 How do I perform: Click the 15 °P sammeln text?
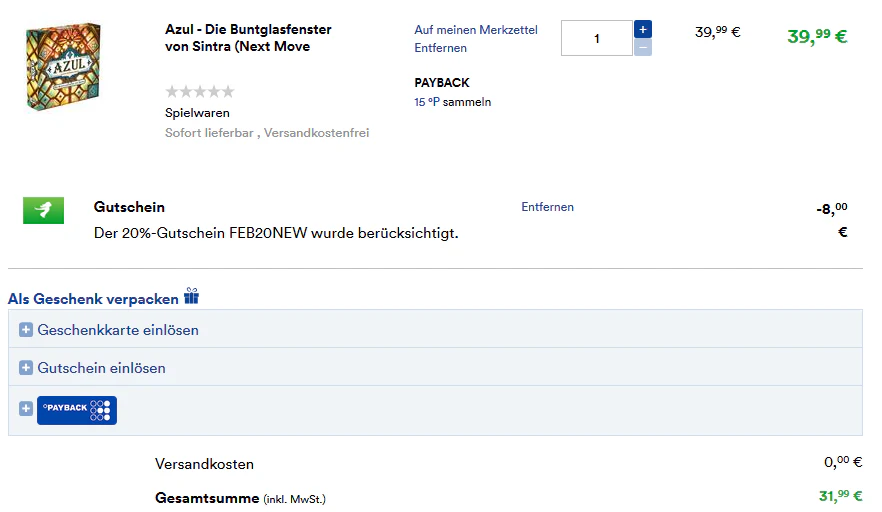point(453,102)
